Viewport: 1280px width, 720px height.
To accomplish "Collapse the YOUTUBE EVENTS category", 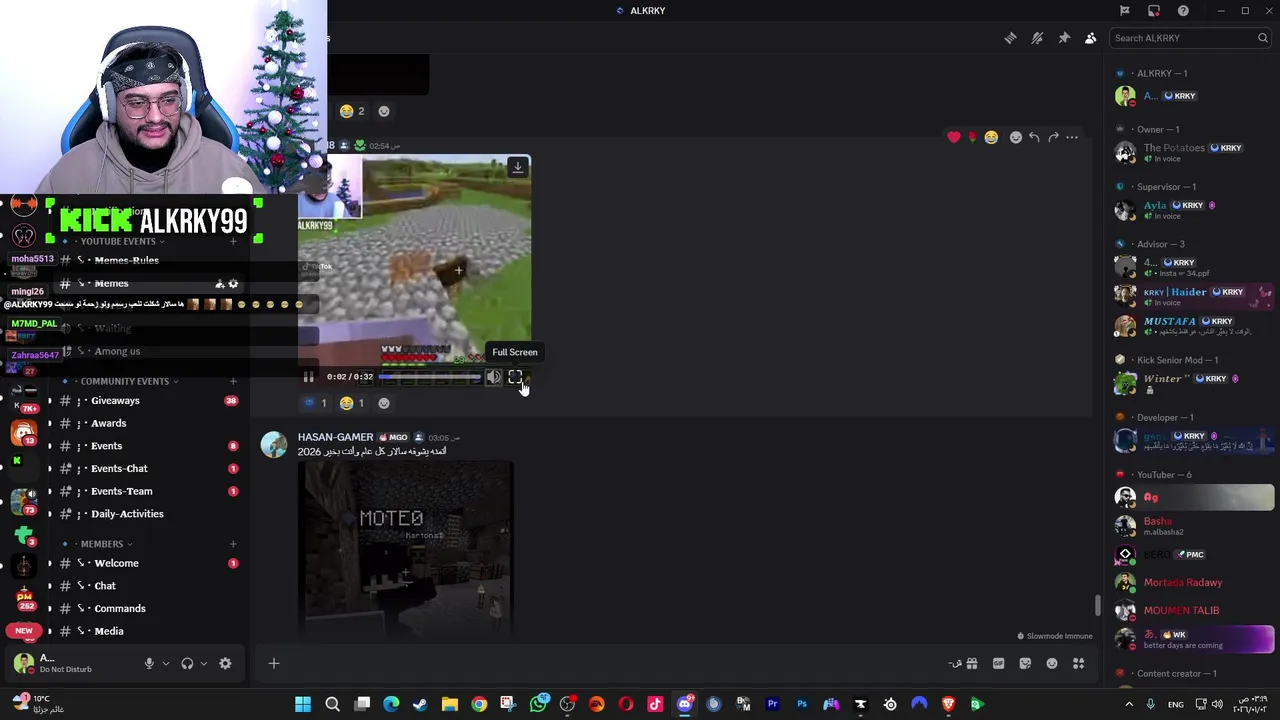I will pyautogui.click(x=118, y=241).
